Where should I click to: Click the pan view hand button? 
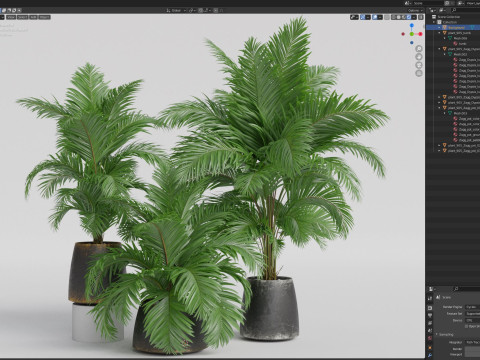pos(419,57)
